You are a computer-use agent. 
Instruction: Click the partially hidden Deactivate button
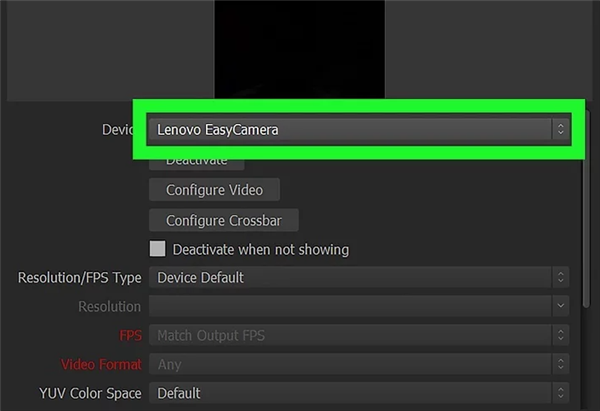click(x=197, y=164)
